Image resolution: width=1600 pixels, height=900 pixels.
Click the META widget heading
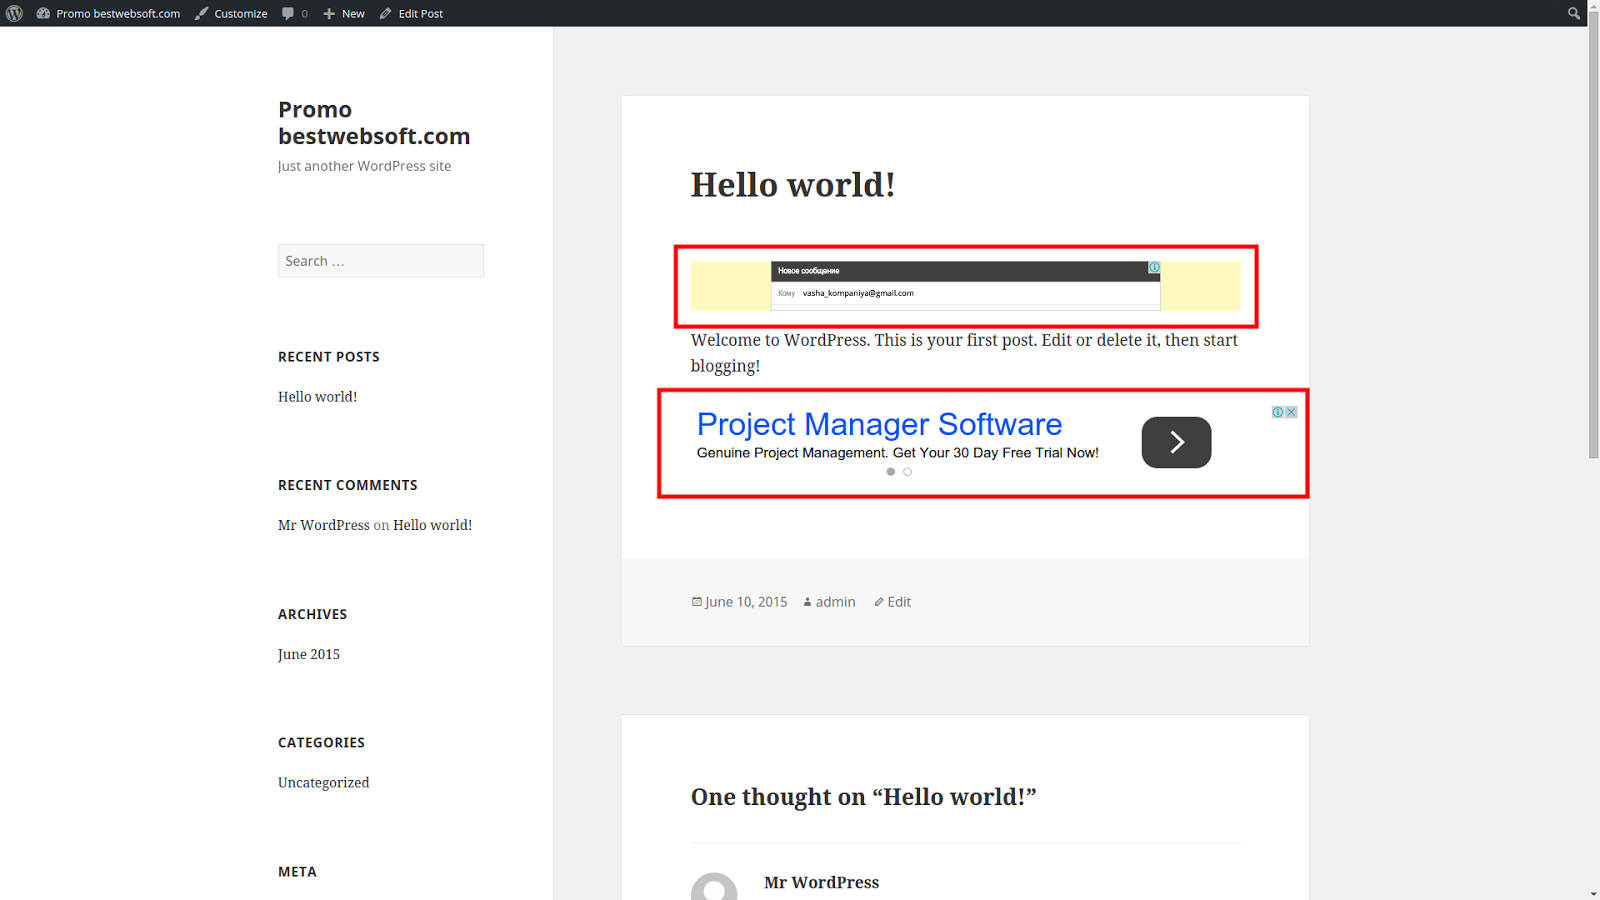tap(297, 872)
